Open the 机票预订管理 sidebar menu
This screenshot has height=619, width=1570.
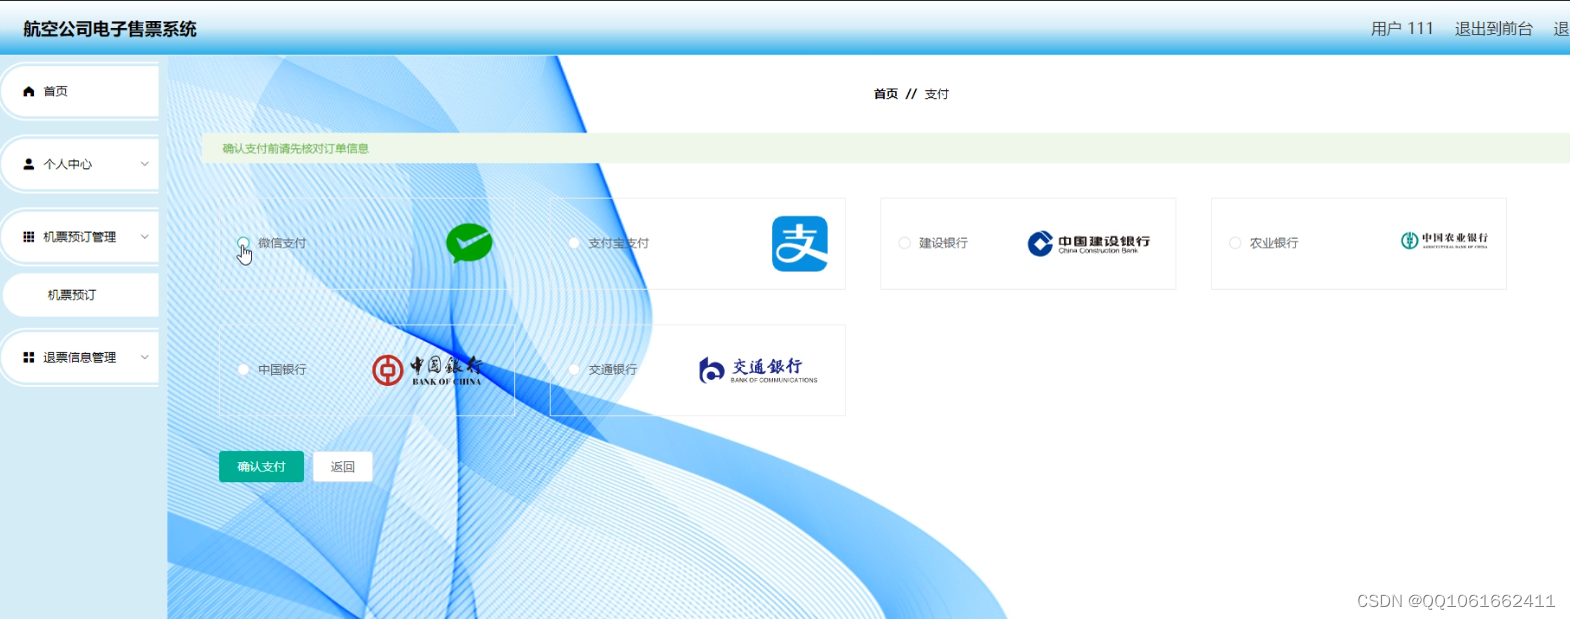tap(80, 237)
